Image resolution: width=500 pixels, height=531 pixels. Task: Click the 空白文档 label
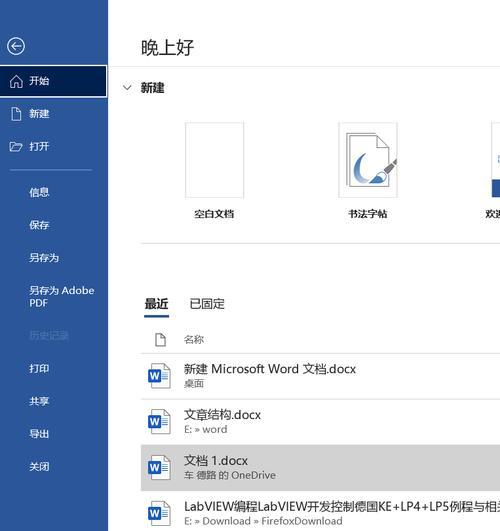point(214,214)
